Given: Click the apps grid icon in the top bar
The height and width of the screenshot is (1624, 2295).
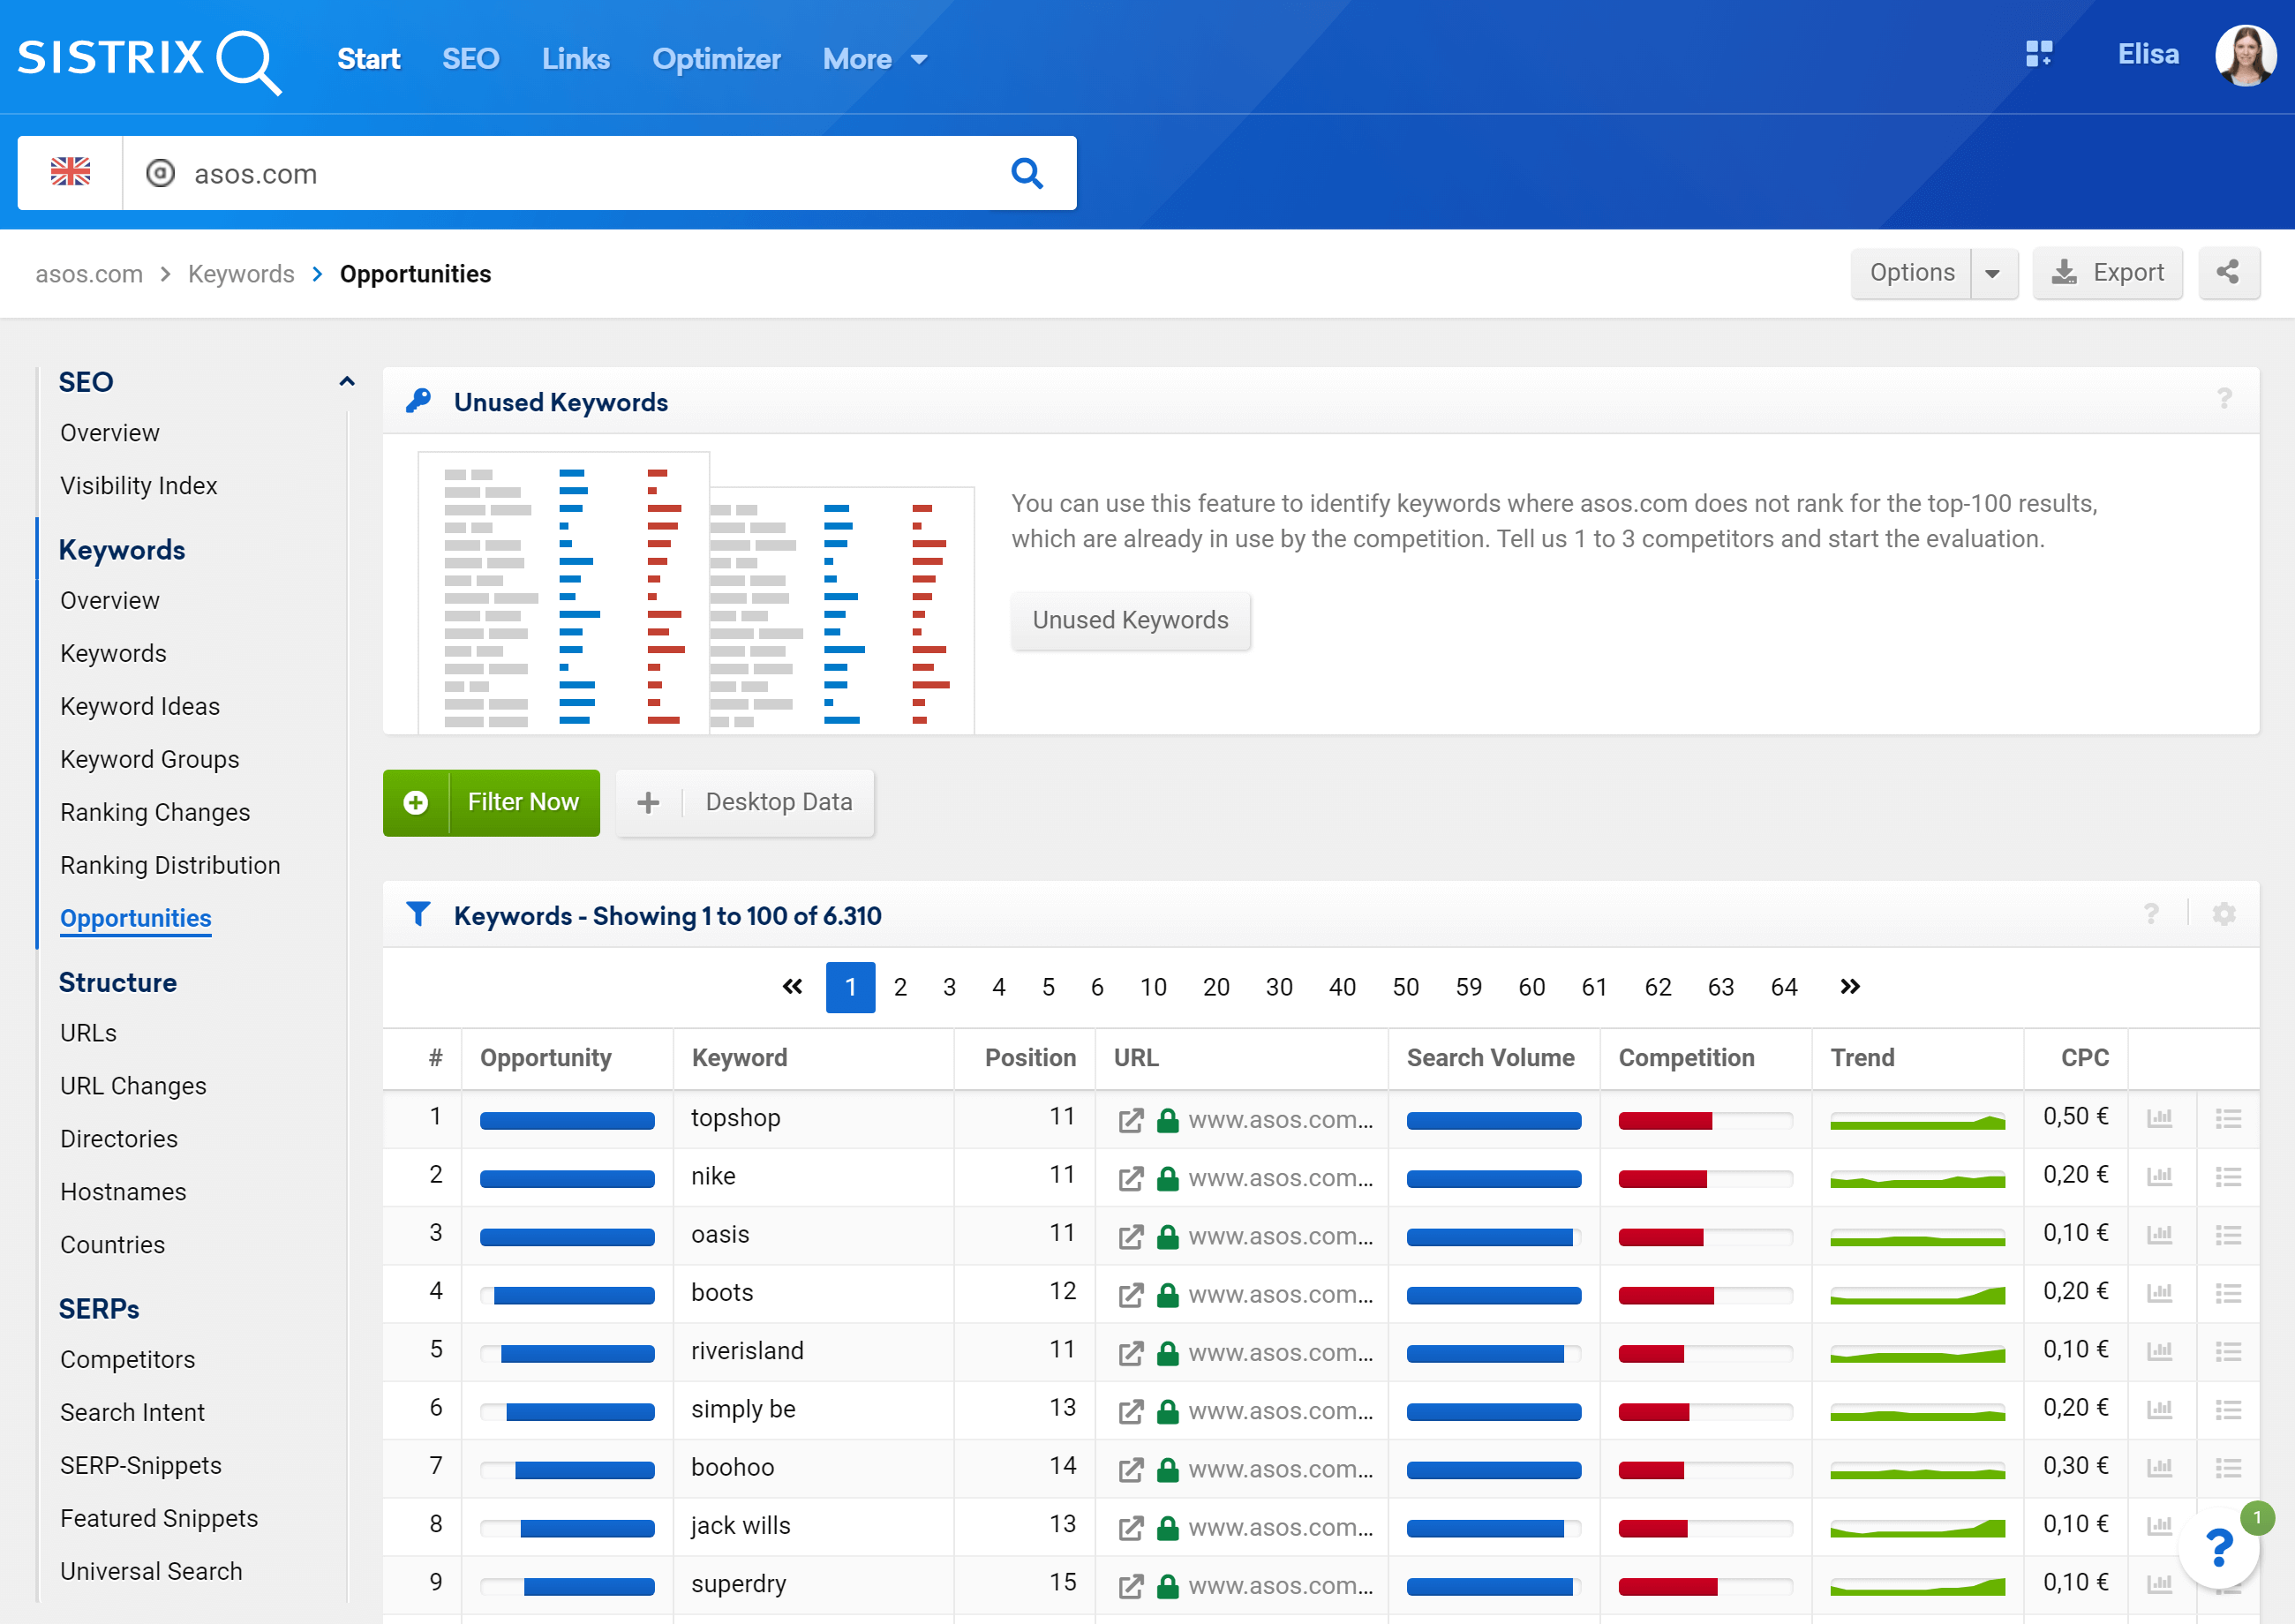Looking at the screenshot, I should tap(2039, 55).
